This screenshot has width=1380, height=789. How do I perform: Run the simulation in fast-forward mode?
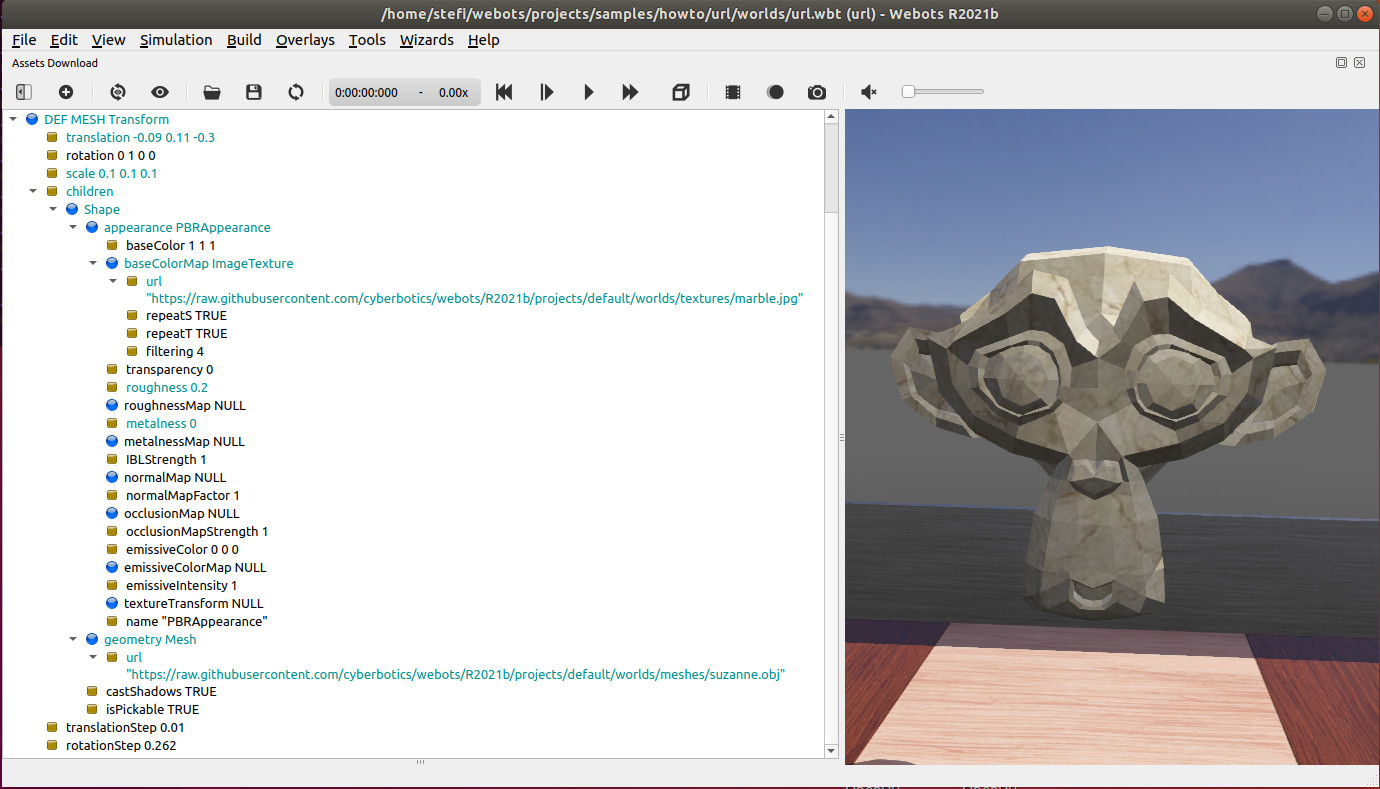click(x=630, y=92)
